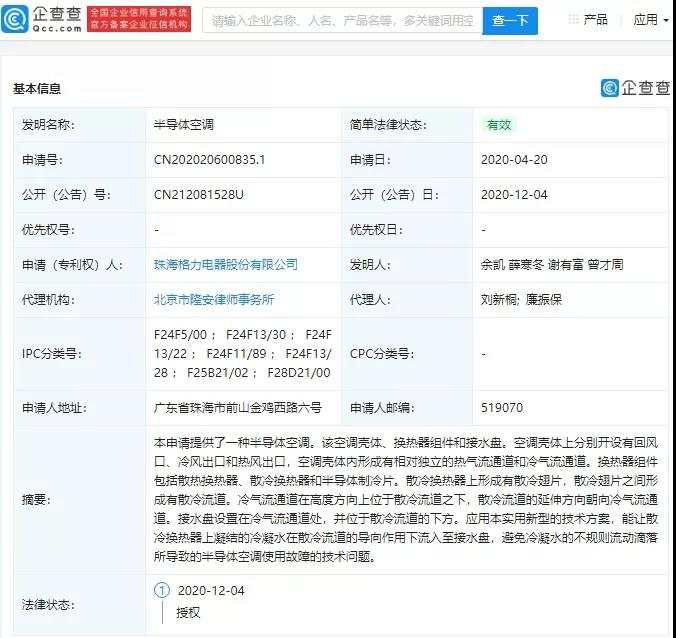Select publication number CN212081528U
676x638 pixels.
pos(198,195)
